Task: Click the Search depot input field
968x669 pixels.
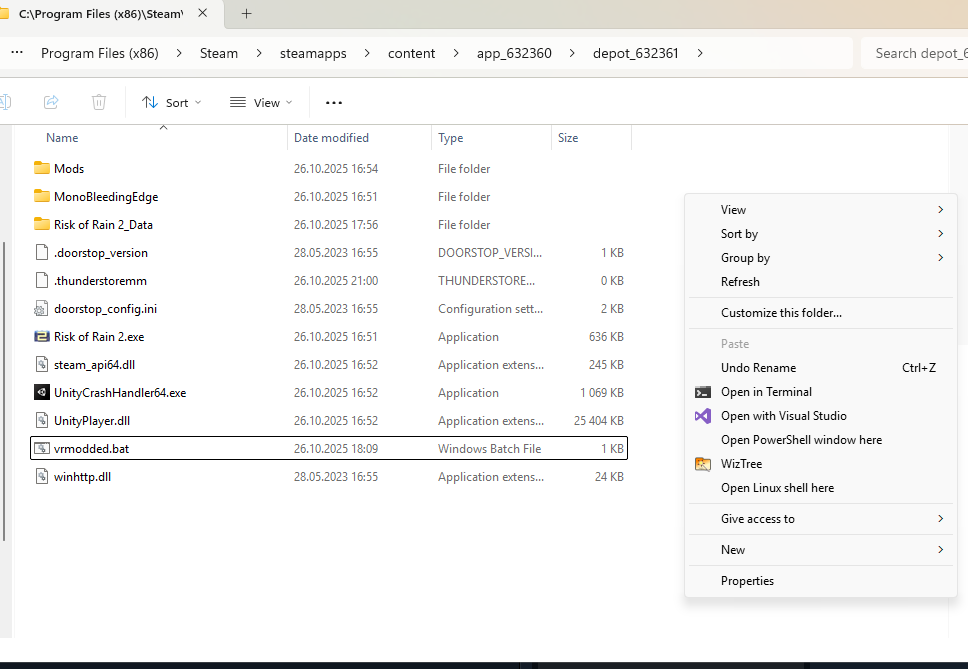Action: (914, 53)
